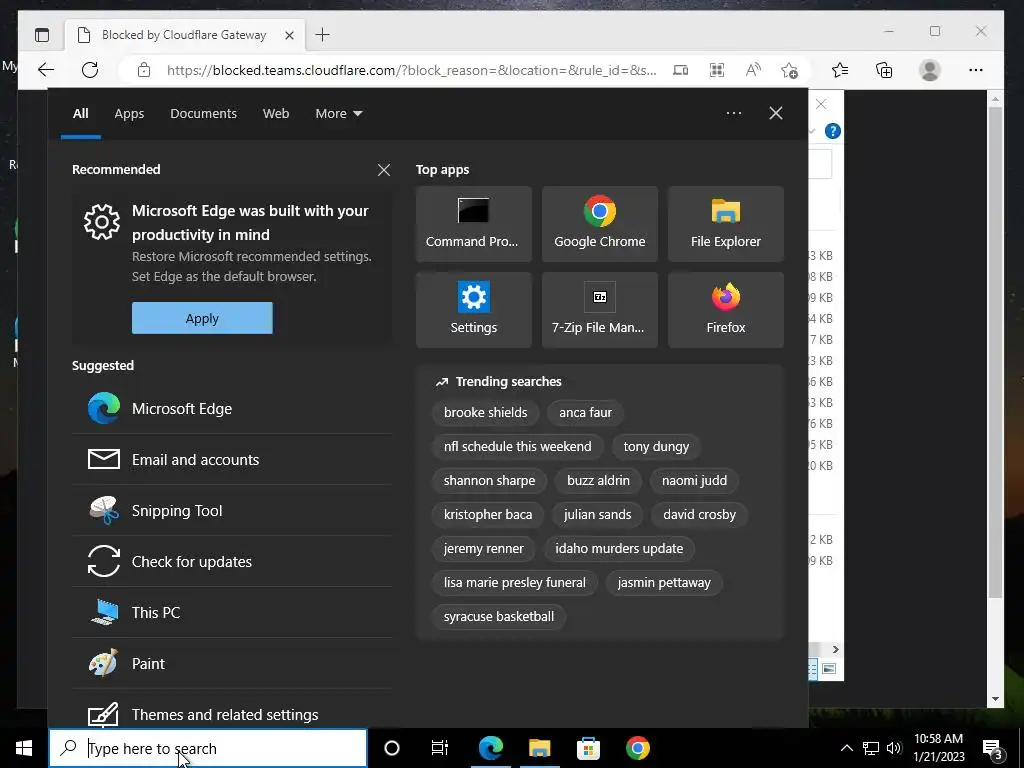Screen dimensions: 1024x768
Task: Close the Windows search panel
Action: [776, 113]
